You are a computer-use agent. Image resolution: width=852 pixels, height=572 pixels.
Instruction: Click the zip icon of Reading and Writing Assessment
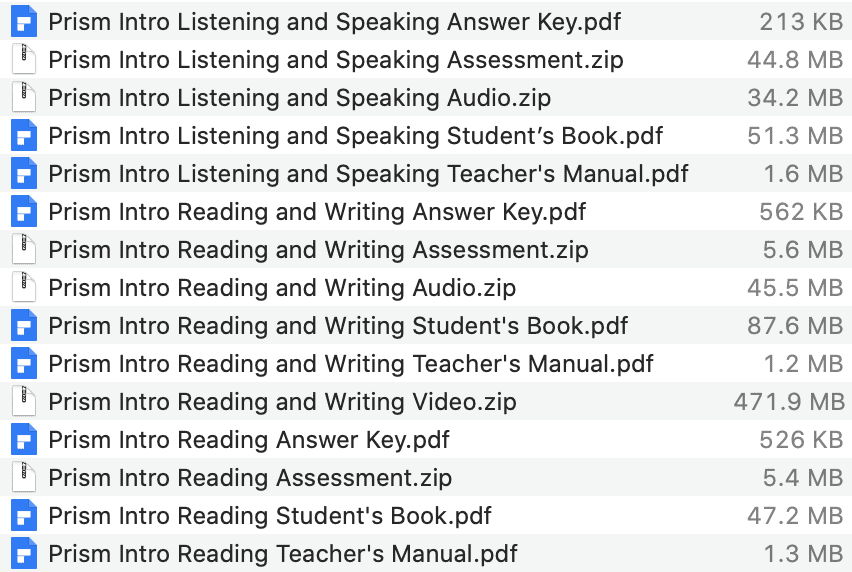(x=24, y=249)
